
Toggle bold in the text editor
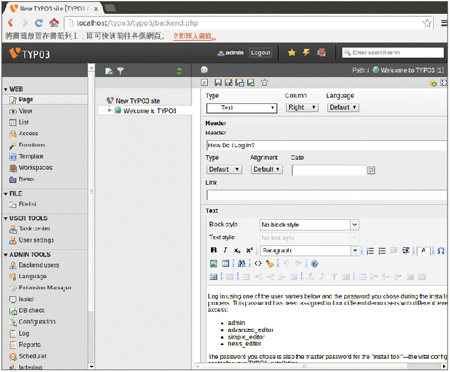(x=214, y=250)
